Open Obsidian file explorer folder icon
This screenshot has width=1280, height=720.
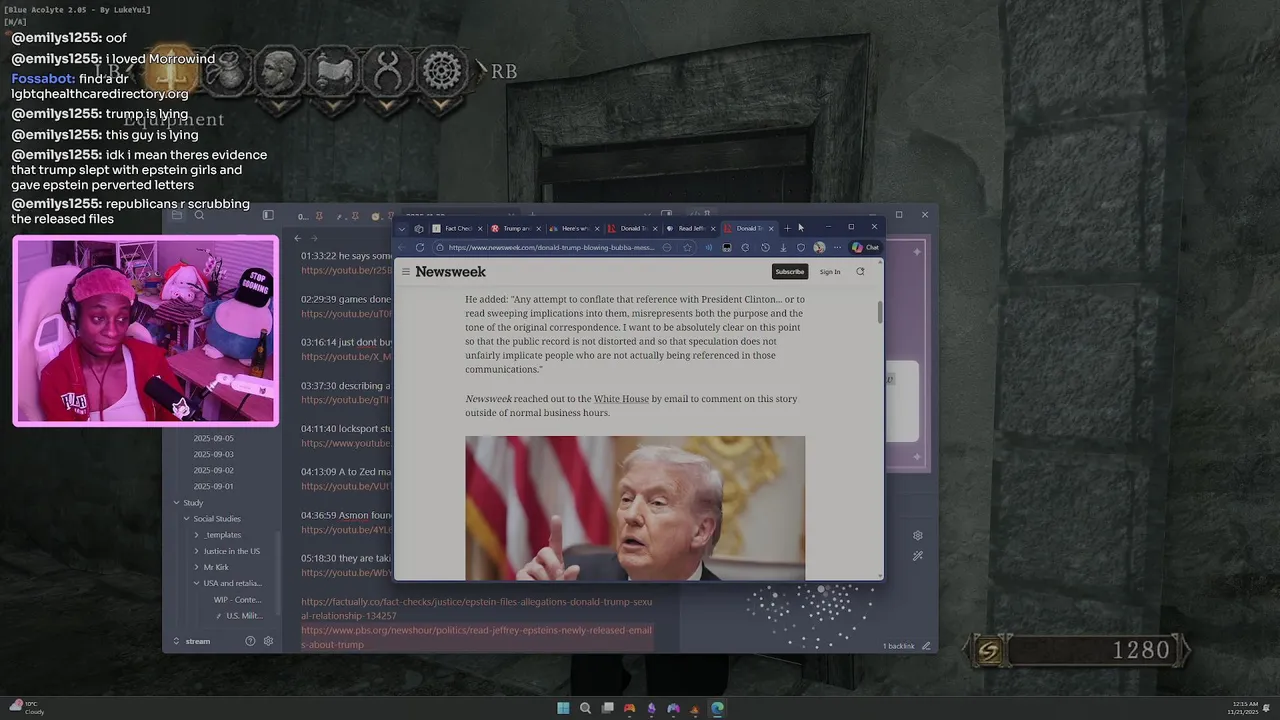[x=177, y=215]
